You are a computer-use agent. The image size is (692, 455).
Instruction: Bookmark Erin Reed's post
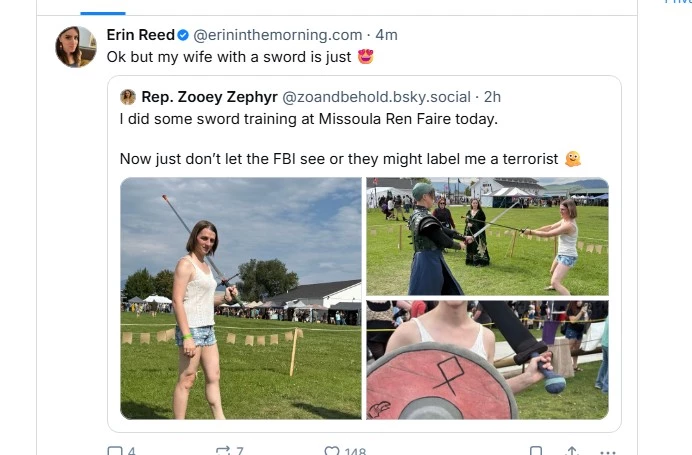click(537, 450)
